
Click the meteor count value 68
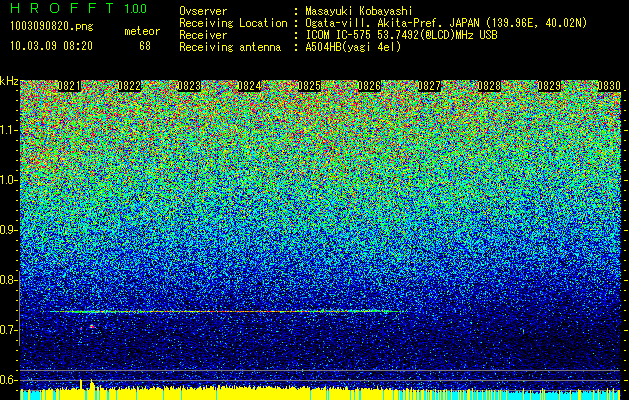[145, 46]
